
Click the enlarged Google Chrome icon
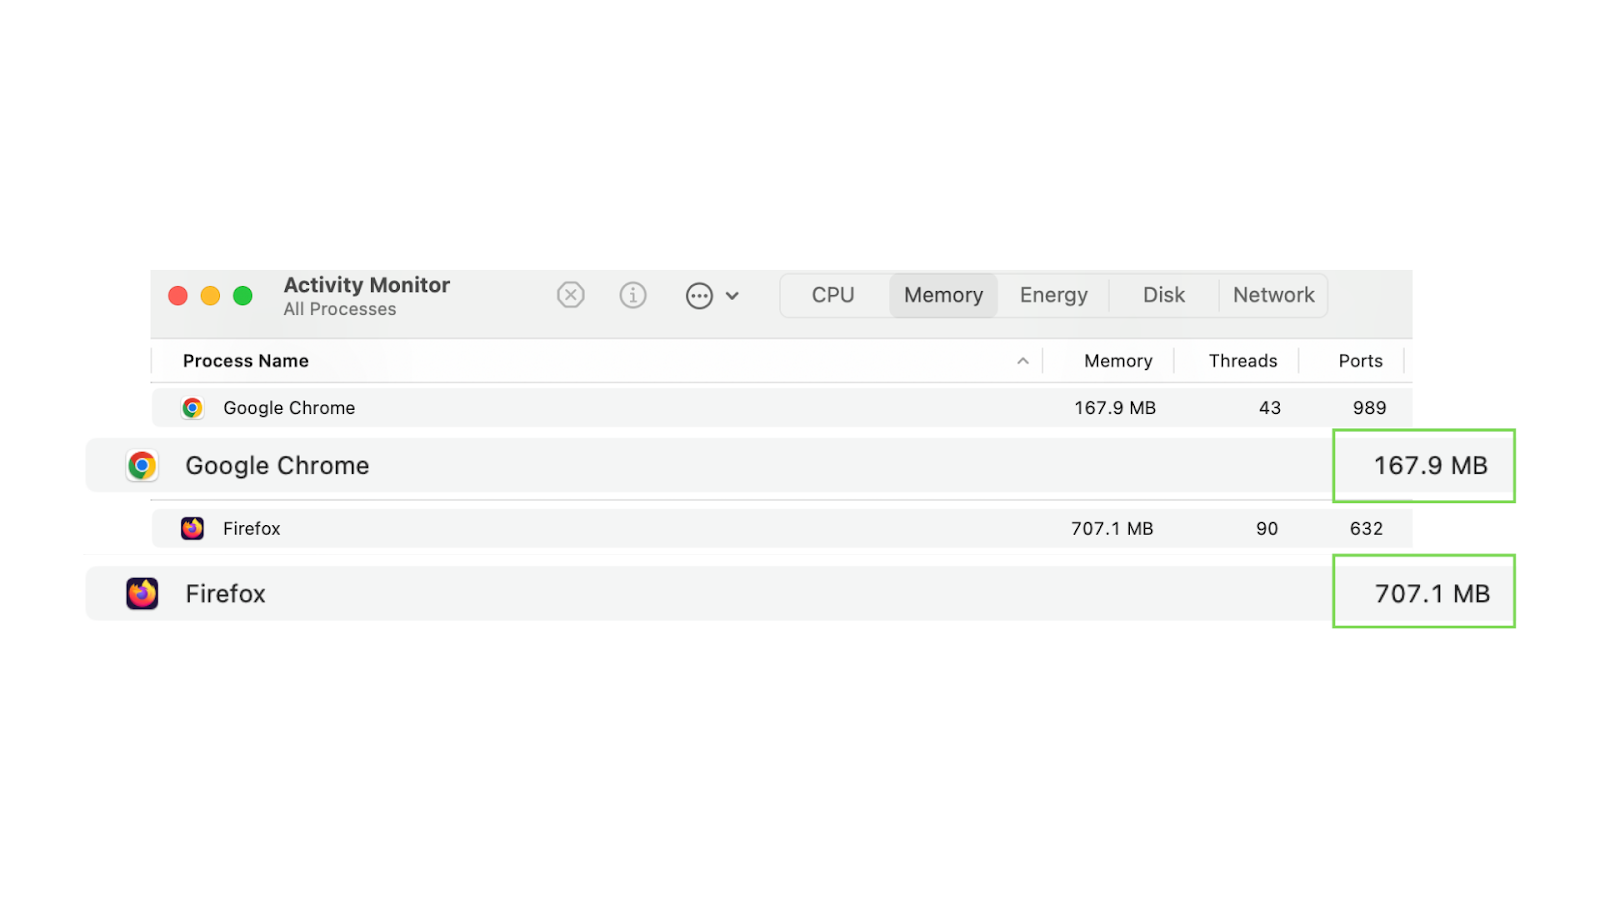click(x=142, y=466)
